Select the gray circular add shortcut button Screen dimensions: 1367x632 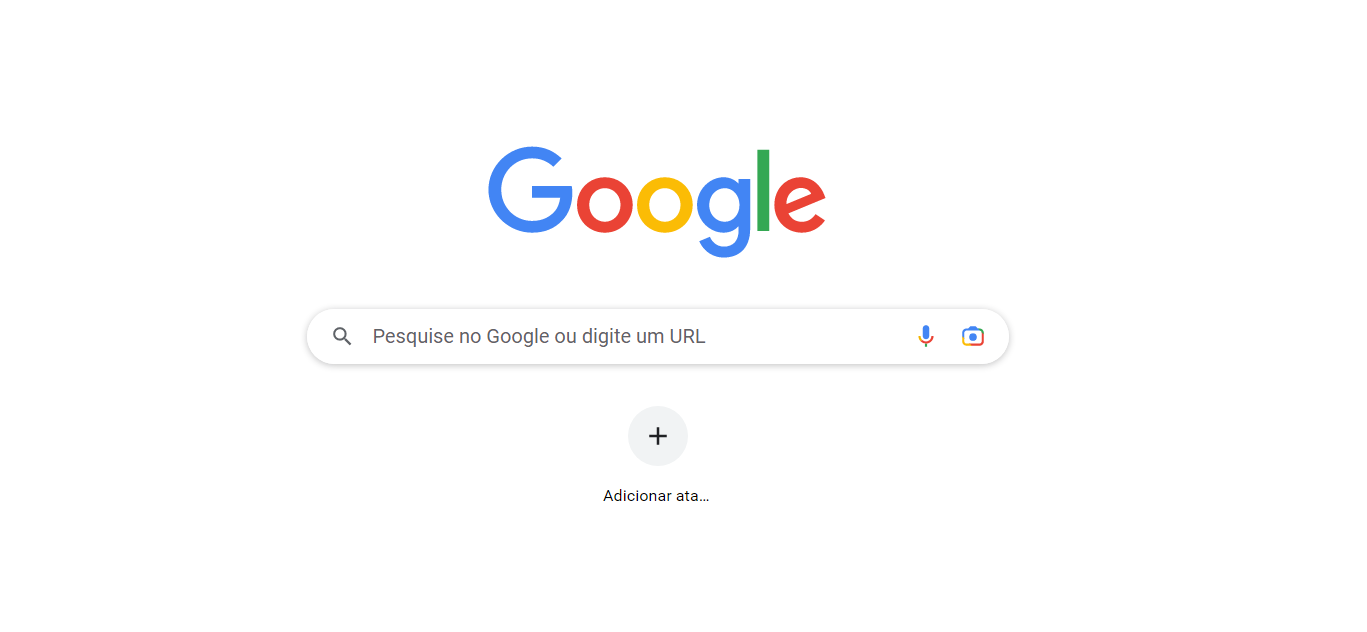658,436
